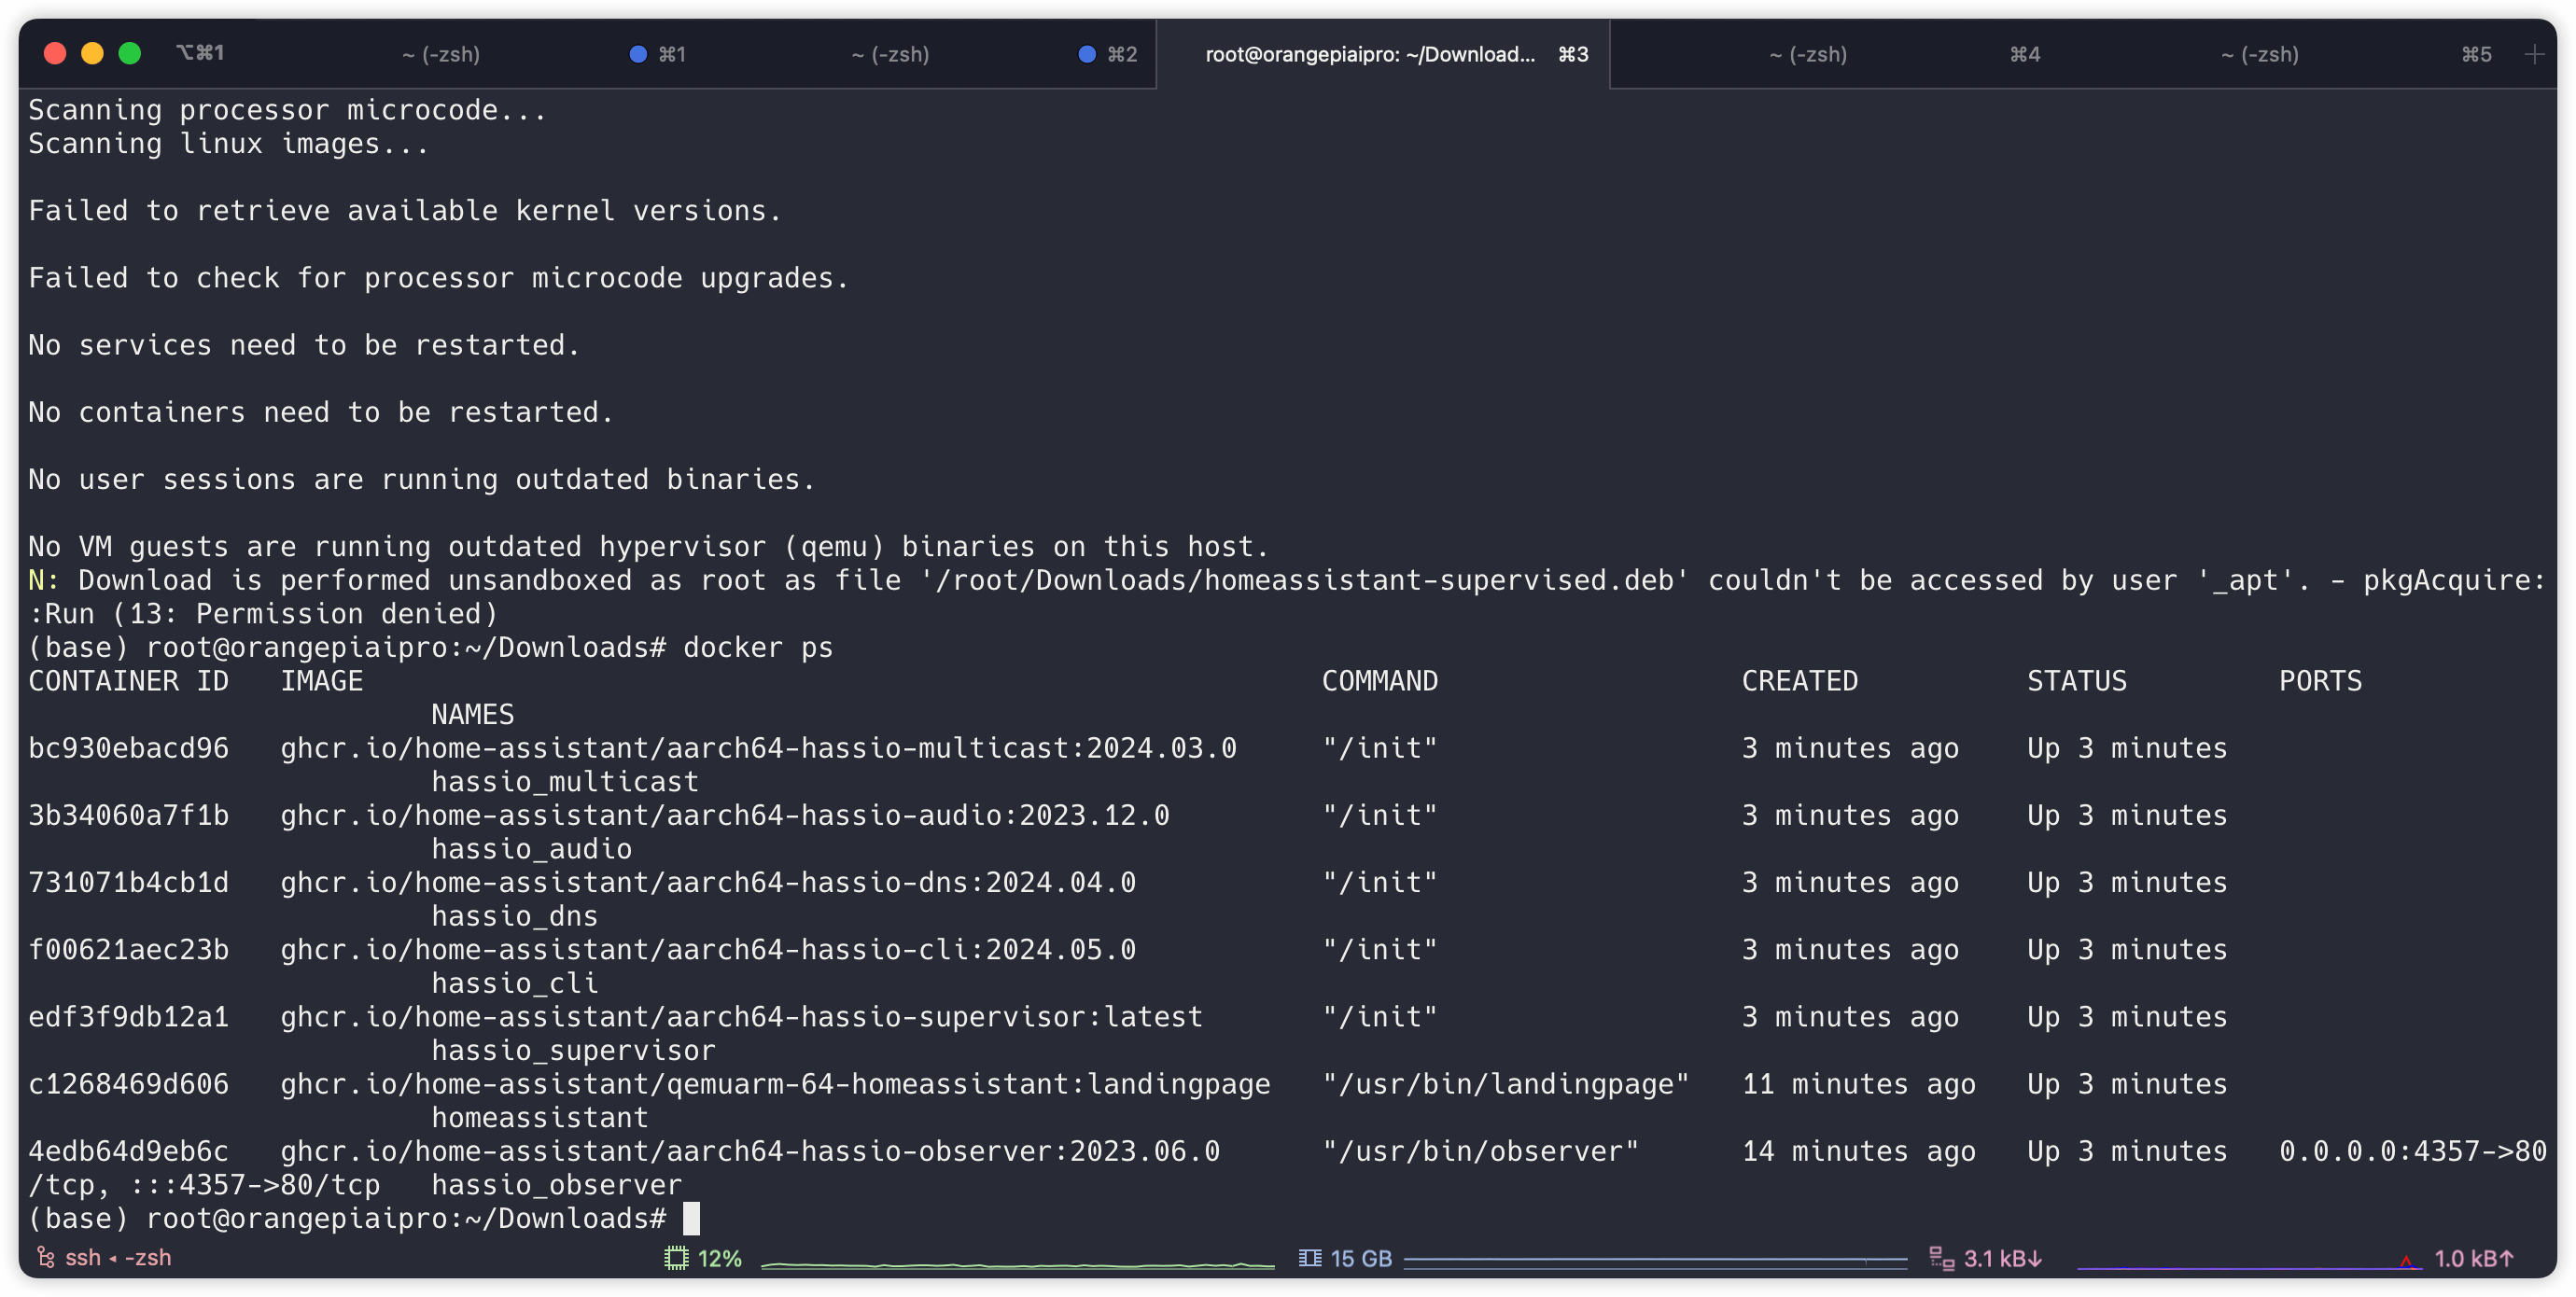Click the memory usage graph line
Screen dimensions: 2576x1297
[x=1655, y=1258]
